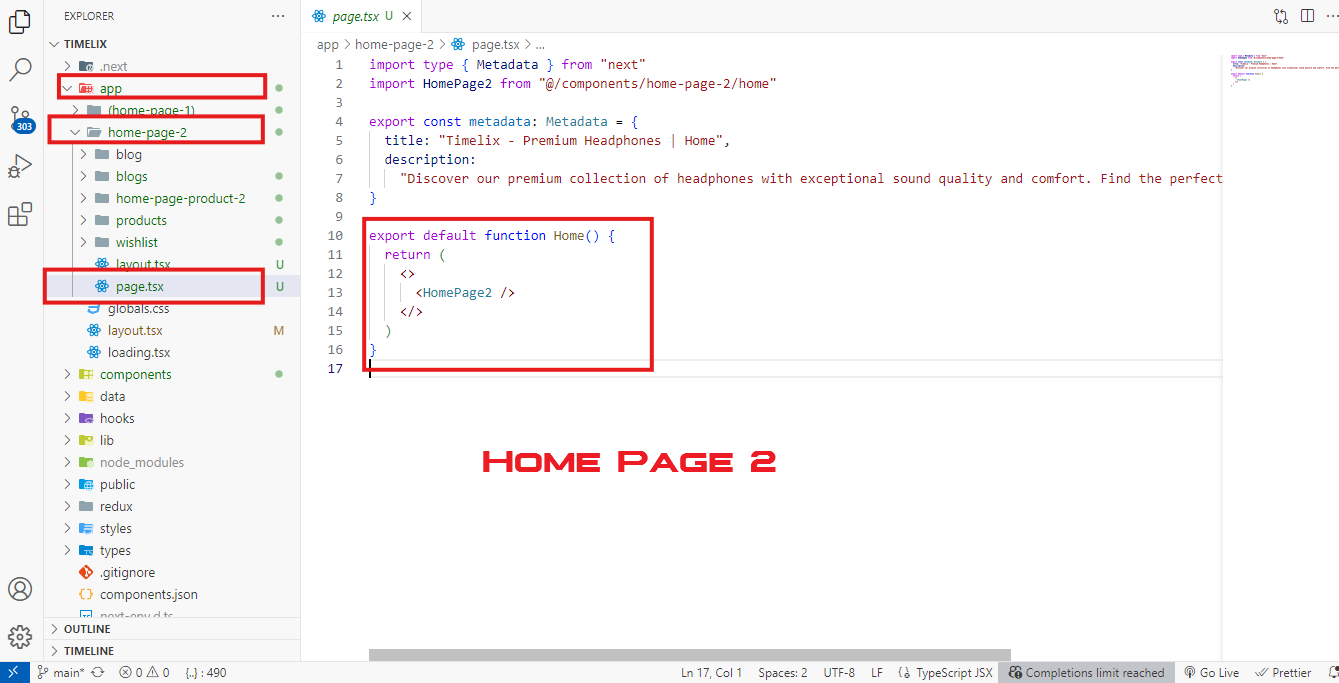Click the main branch indicator in status bar
1339x683 pixels.
pos(61,673)
